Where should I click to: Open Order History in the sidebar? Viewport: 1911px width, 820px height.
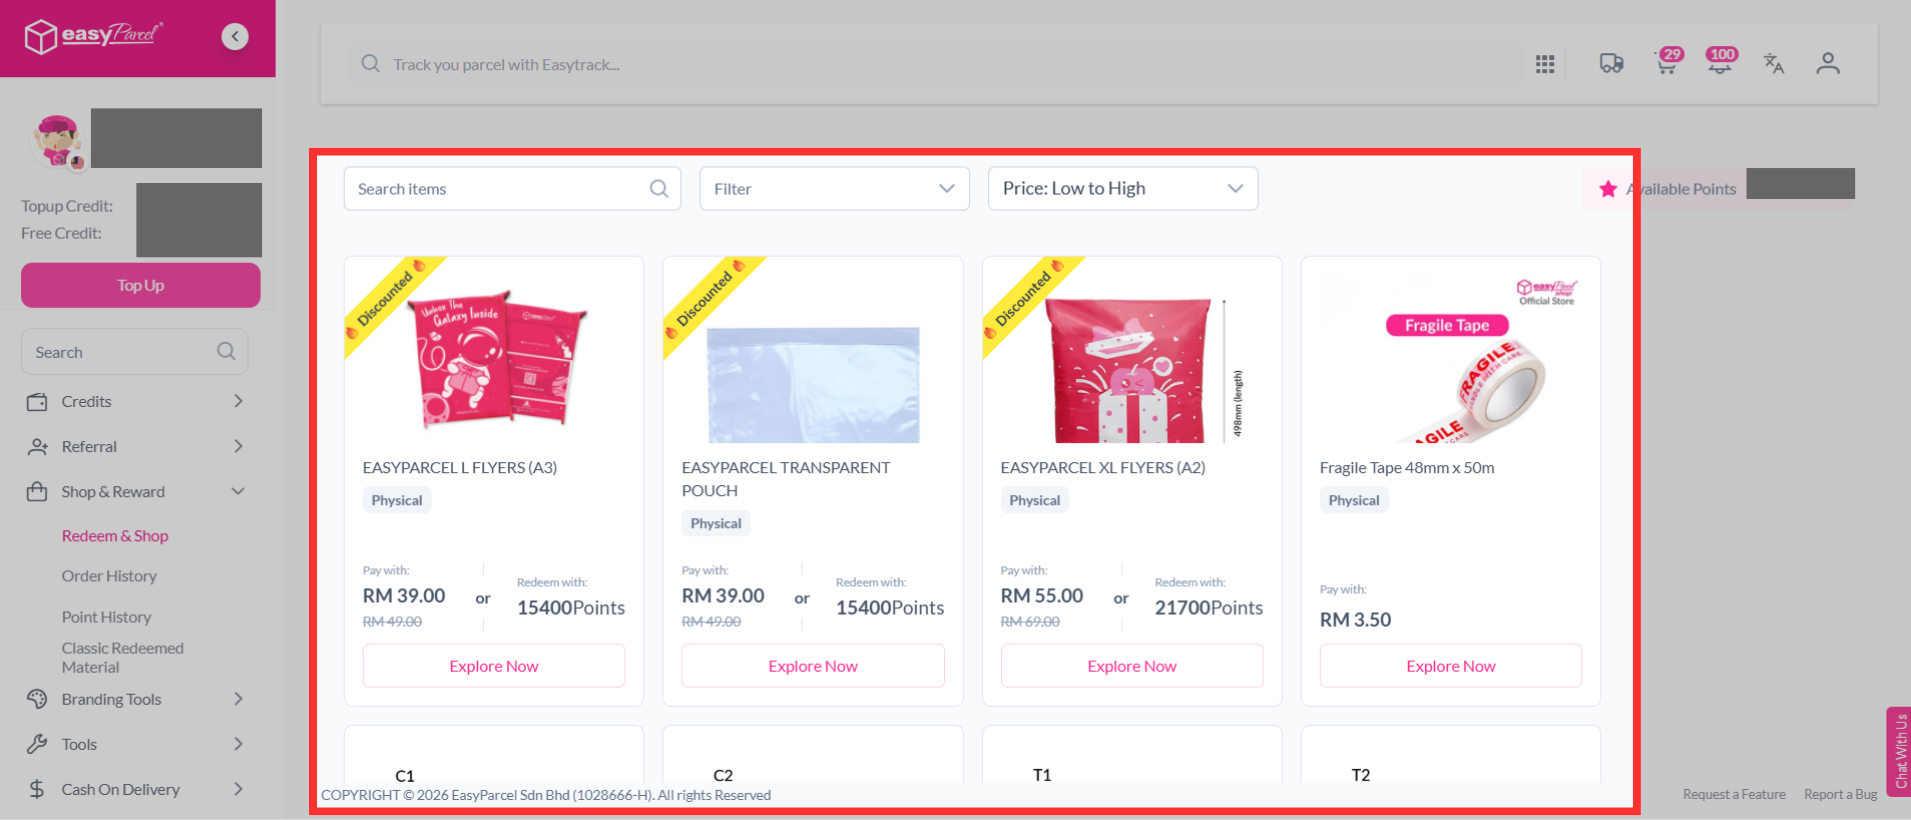109,576
